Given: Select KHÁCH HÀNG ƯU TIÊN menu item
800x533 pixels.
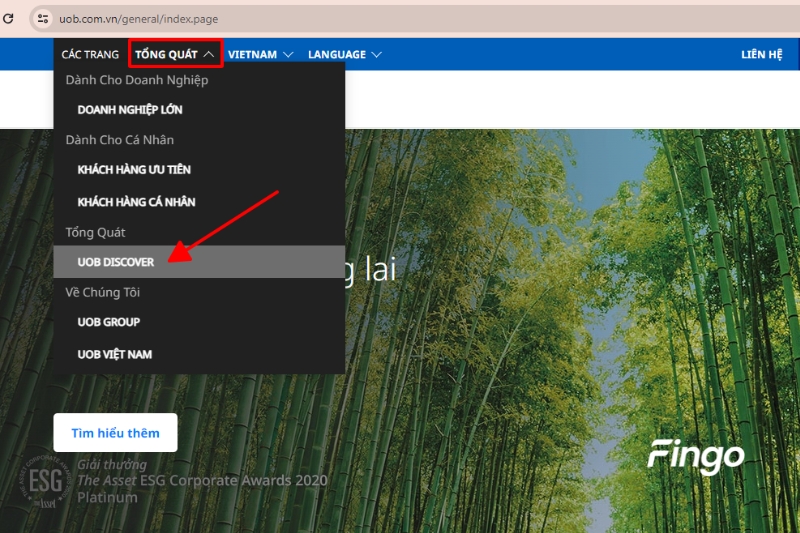Looking at the screenshot, I should (199, 170).
